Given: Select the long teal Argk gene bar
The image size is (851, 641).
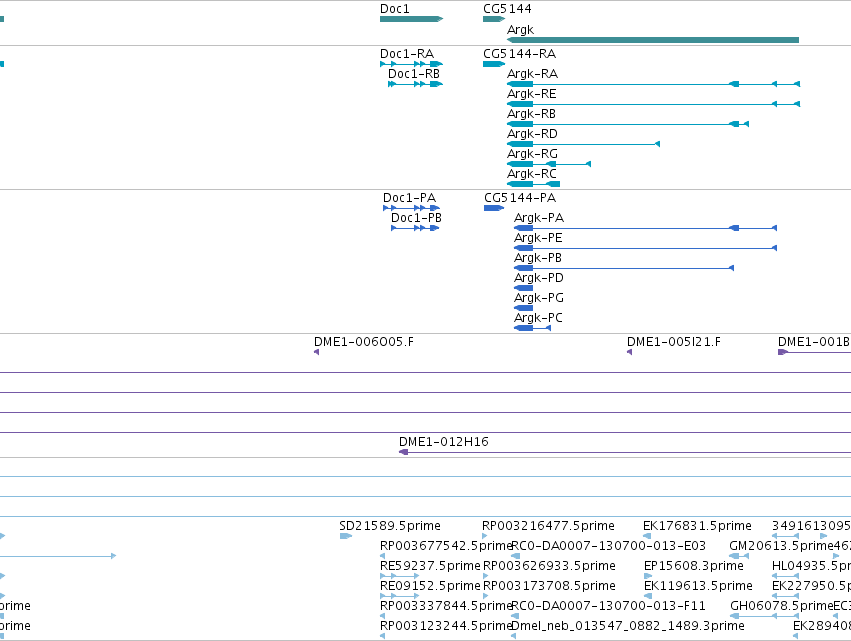Looking at the screenshot, I should tap(653, 40).
